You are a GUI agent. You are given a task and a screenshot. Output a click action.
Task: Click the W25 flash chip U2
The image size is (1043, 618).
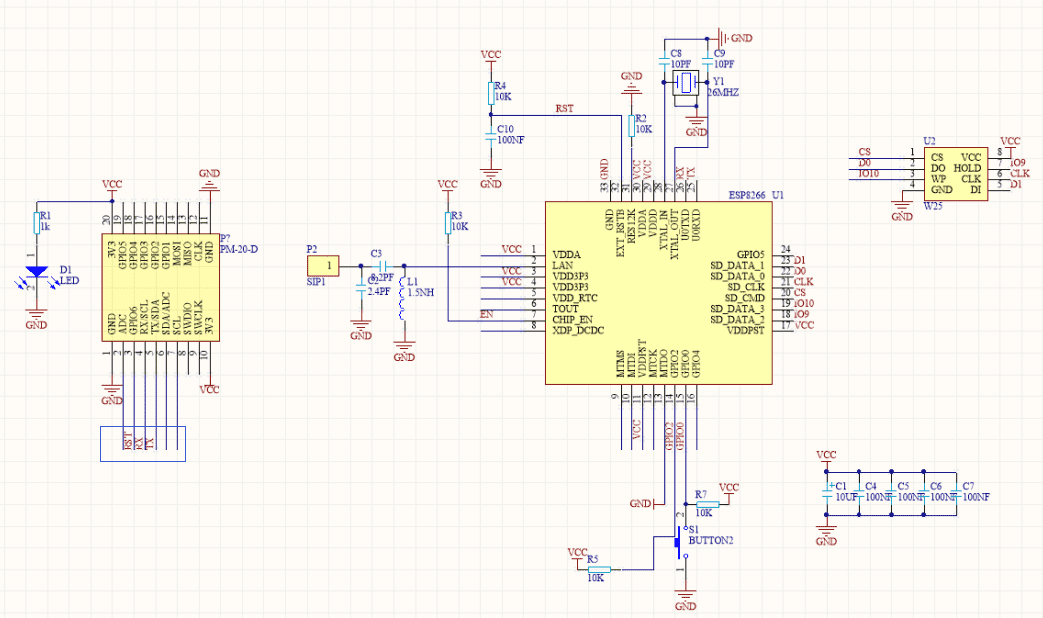click(954, 173)
